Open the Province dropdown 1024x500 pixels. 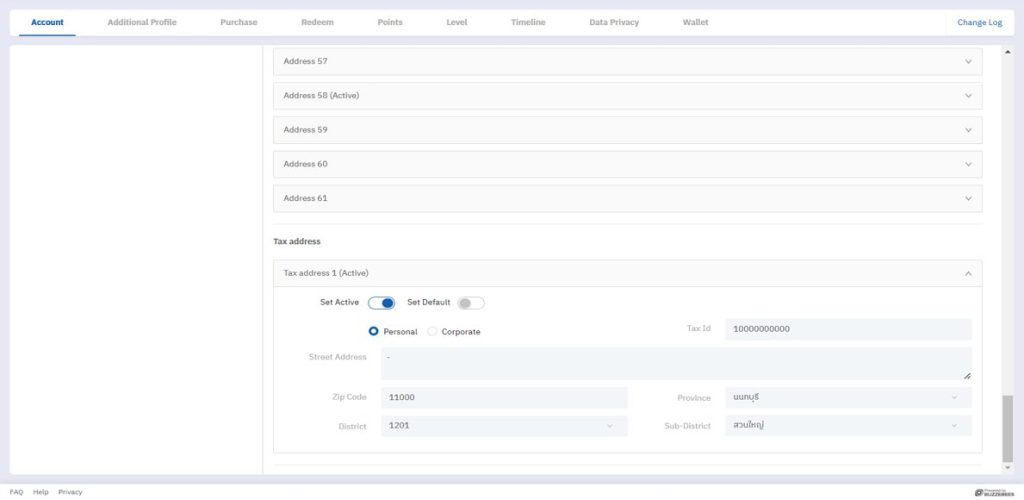tap(847, 398)
